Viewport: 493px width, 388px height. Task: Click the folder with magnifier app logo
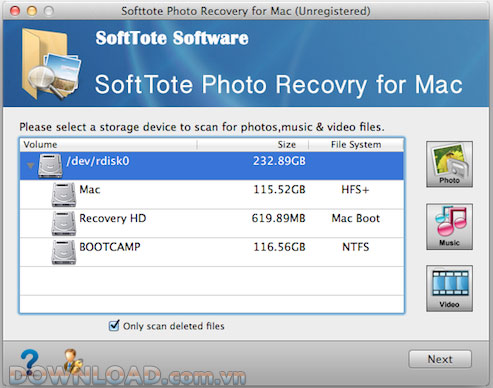point(52,64)
